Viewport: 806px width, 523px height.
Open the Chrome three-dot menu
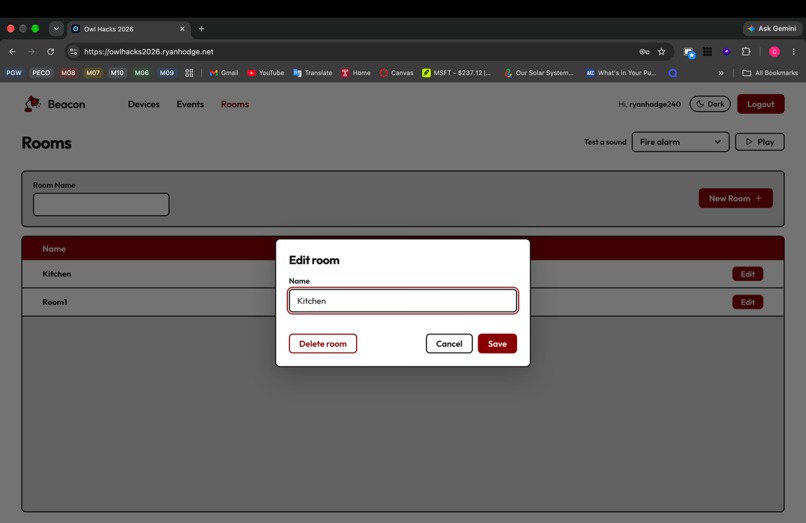click(x=793, y=51)
